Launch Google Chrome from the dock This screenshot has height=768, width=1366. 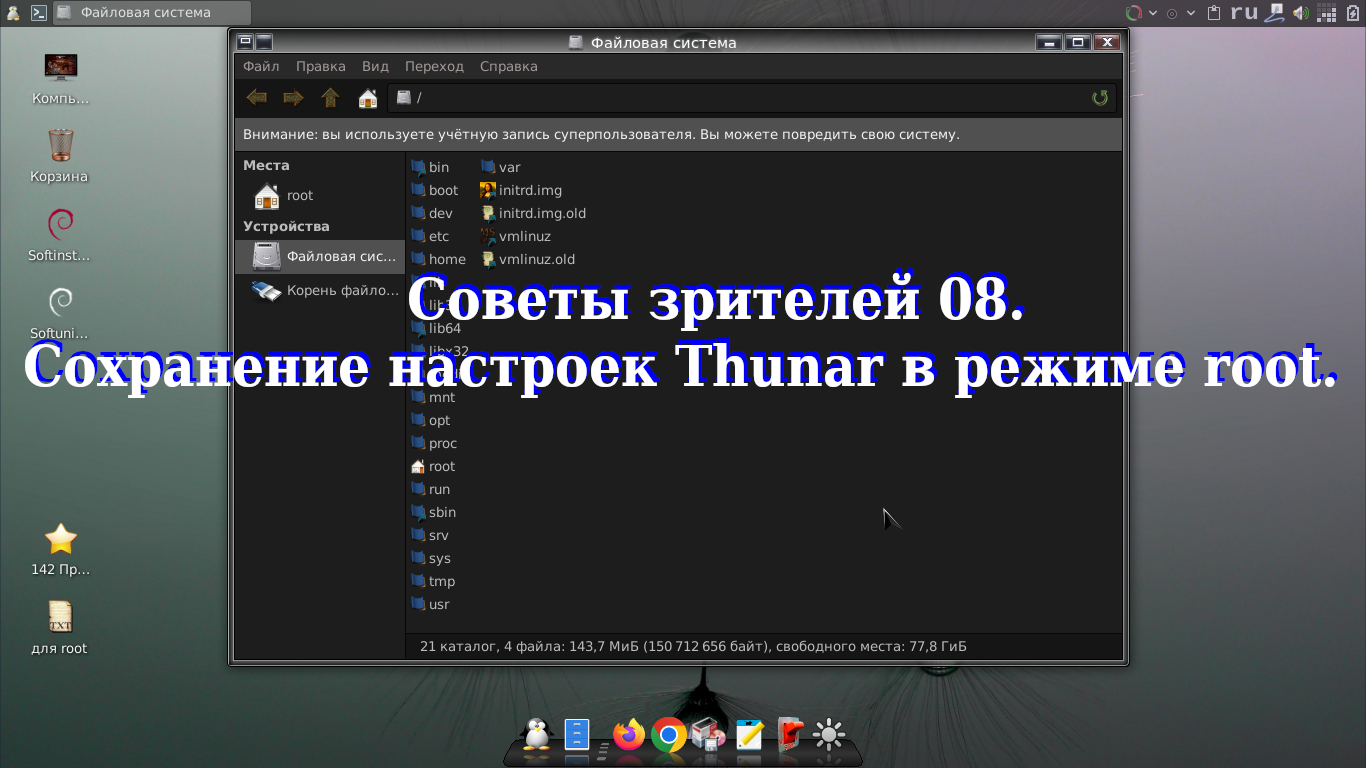tap(668, 737)
